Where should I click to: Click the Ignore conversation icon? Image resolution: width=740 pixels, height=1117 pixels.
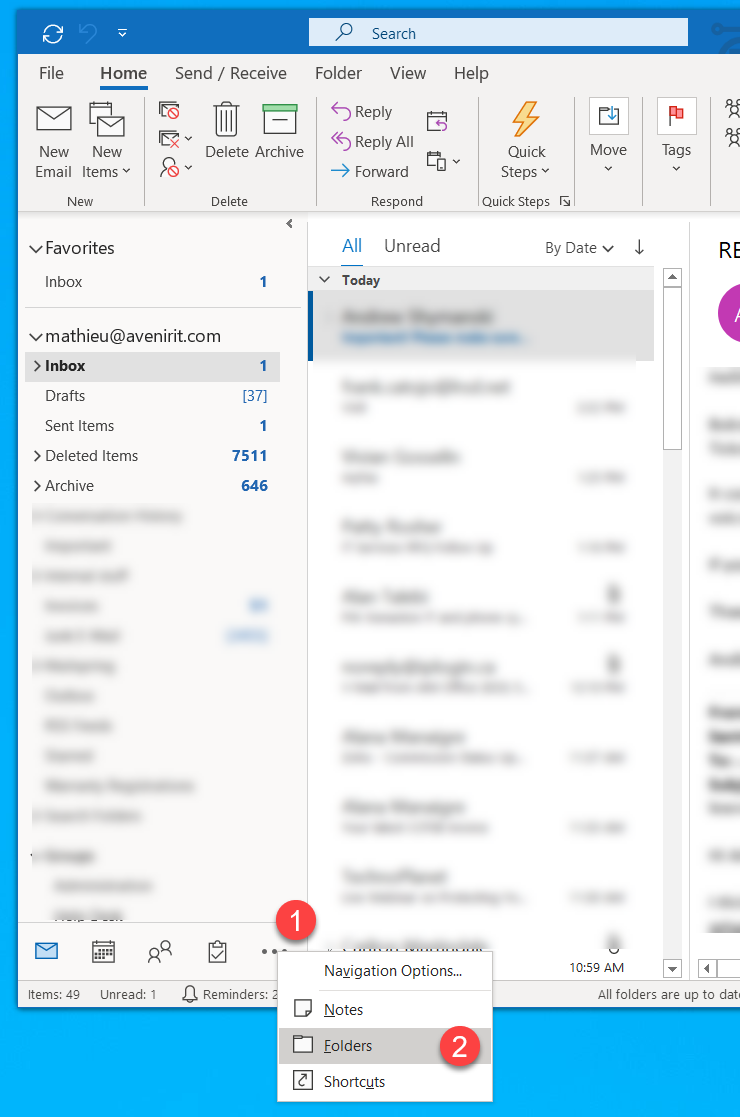(170, 110)
